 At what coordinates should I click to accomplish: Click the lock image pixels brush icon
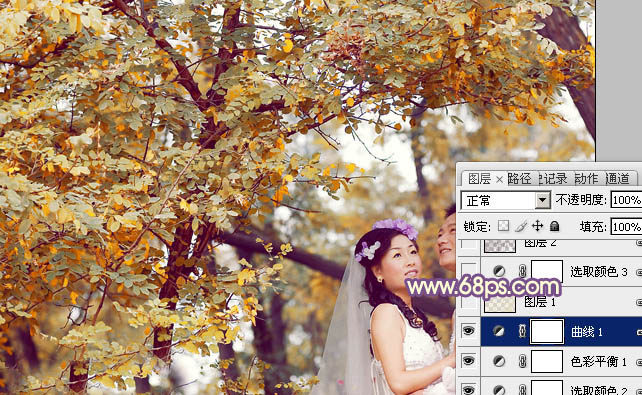click(521, 226)
